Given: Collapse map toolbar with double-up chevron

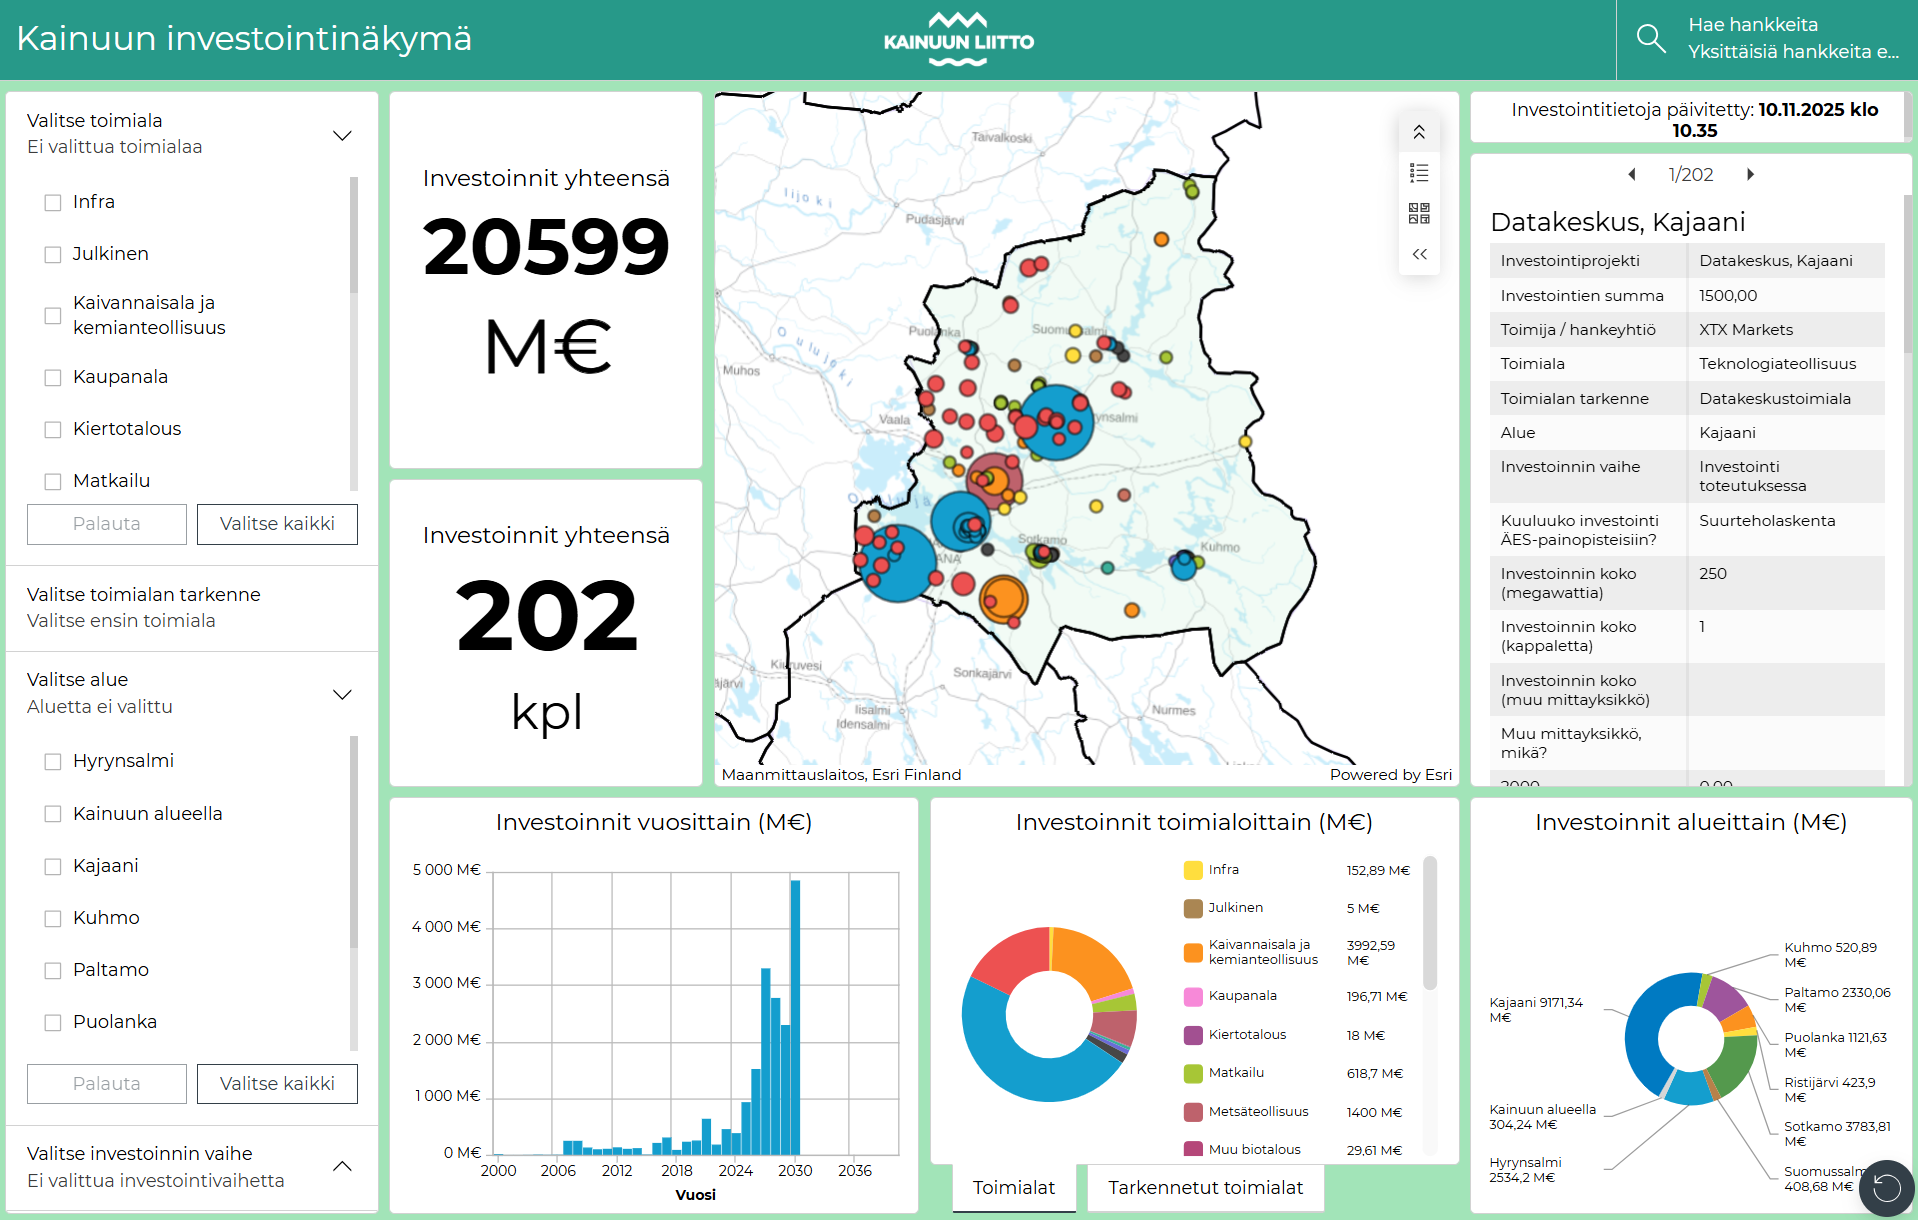Looking at the screenshot, I should tap(1419, 132).
